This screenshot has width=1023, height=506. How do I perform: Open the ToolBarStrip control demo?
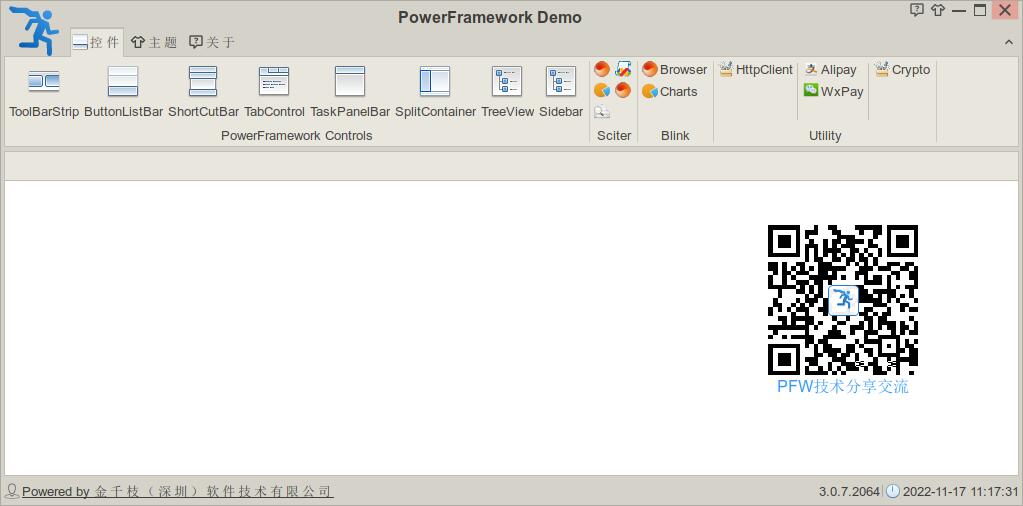click(44, 91)
